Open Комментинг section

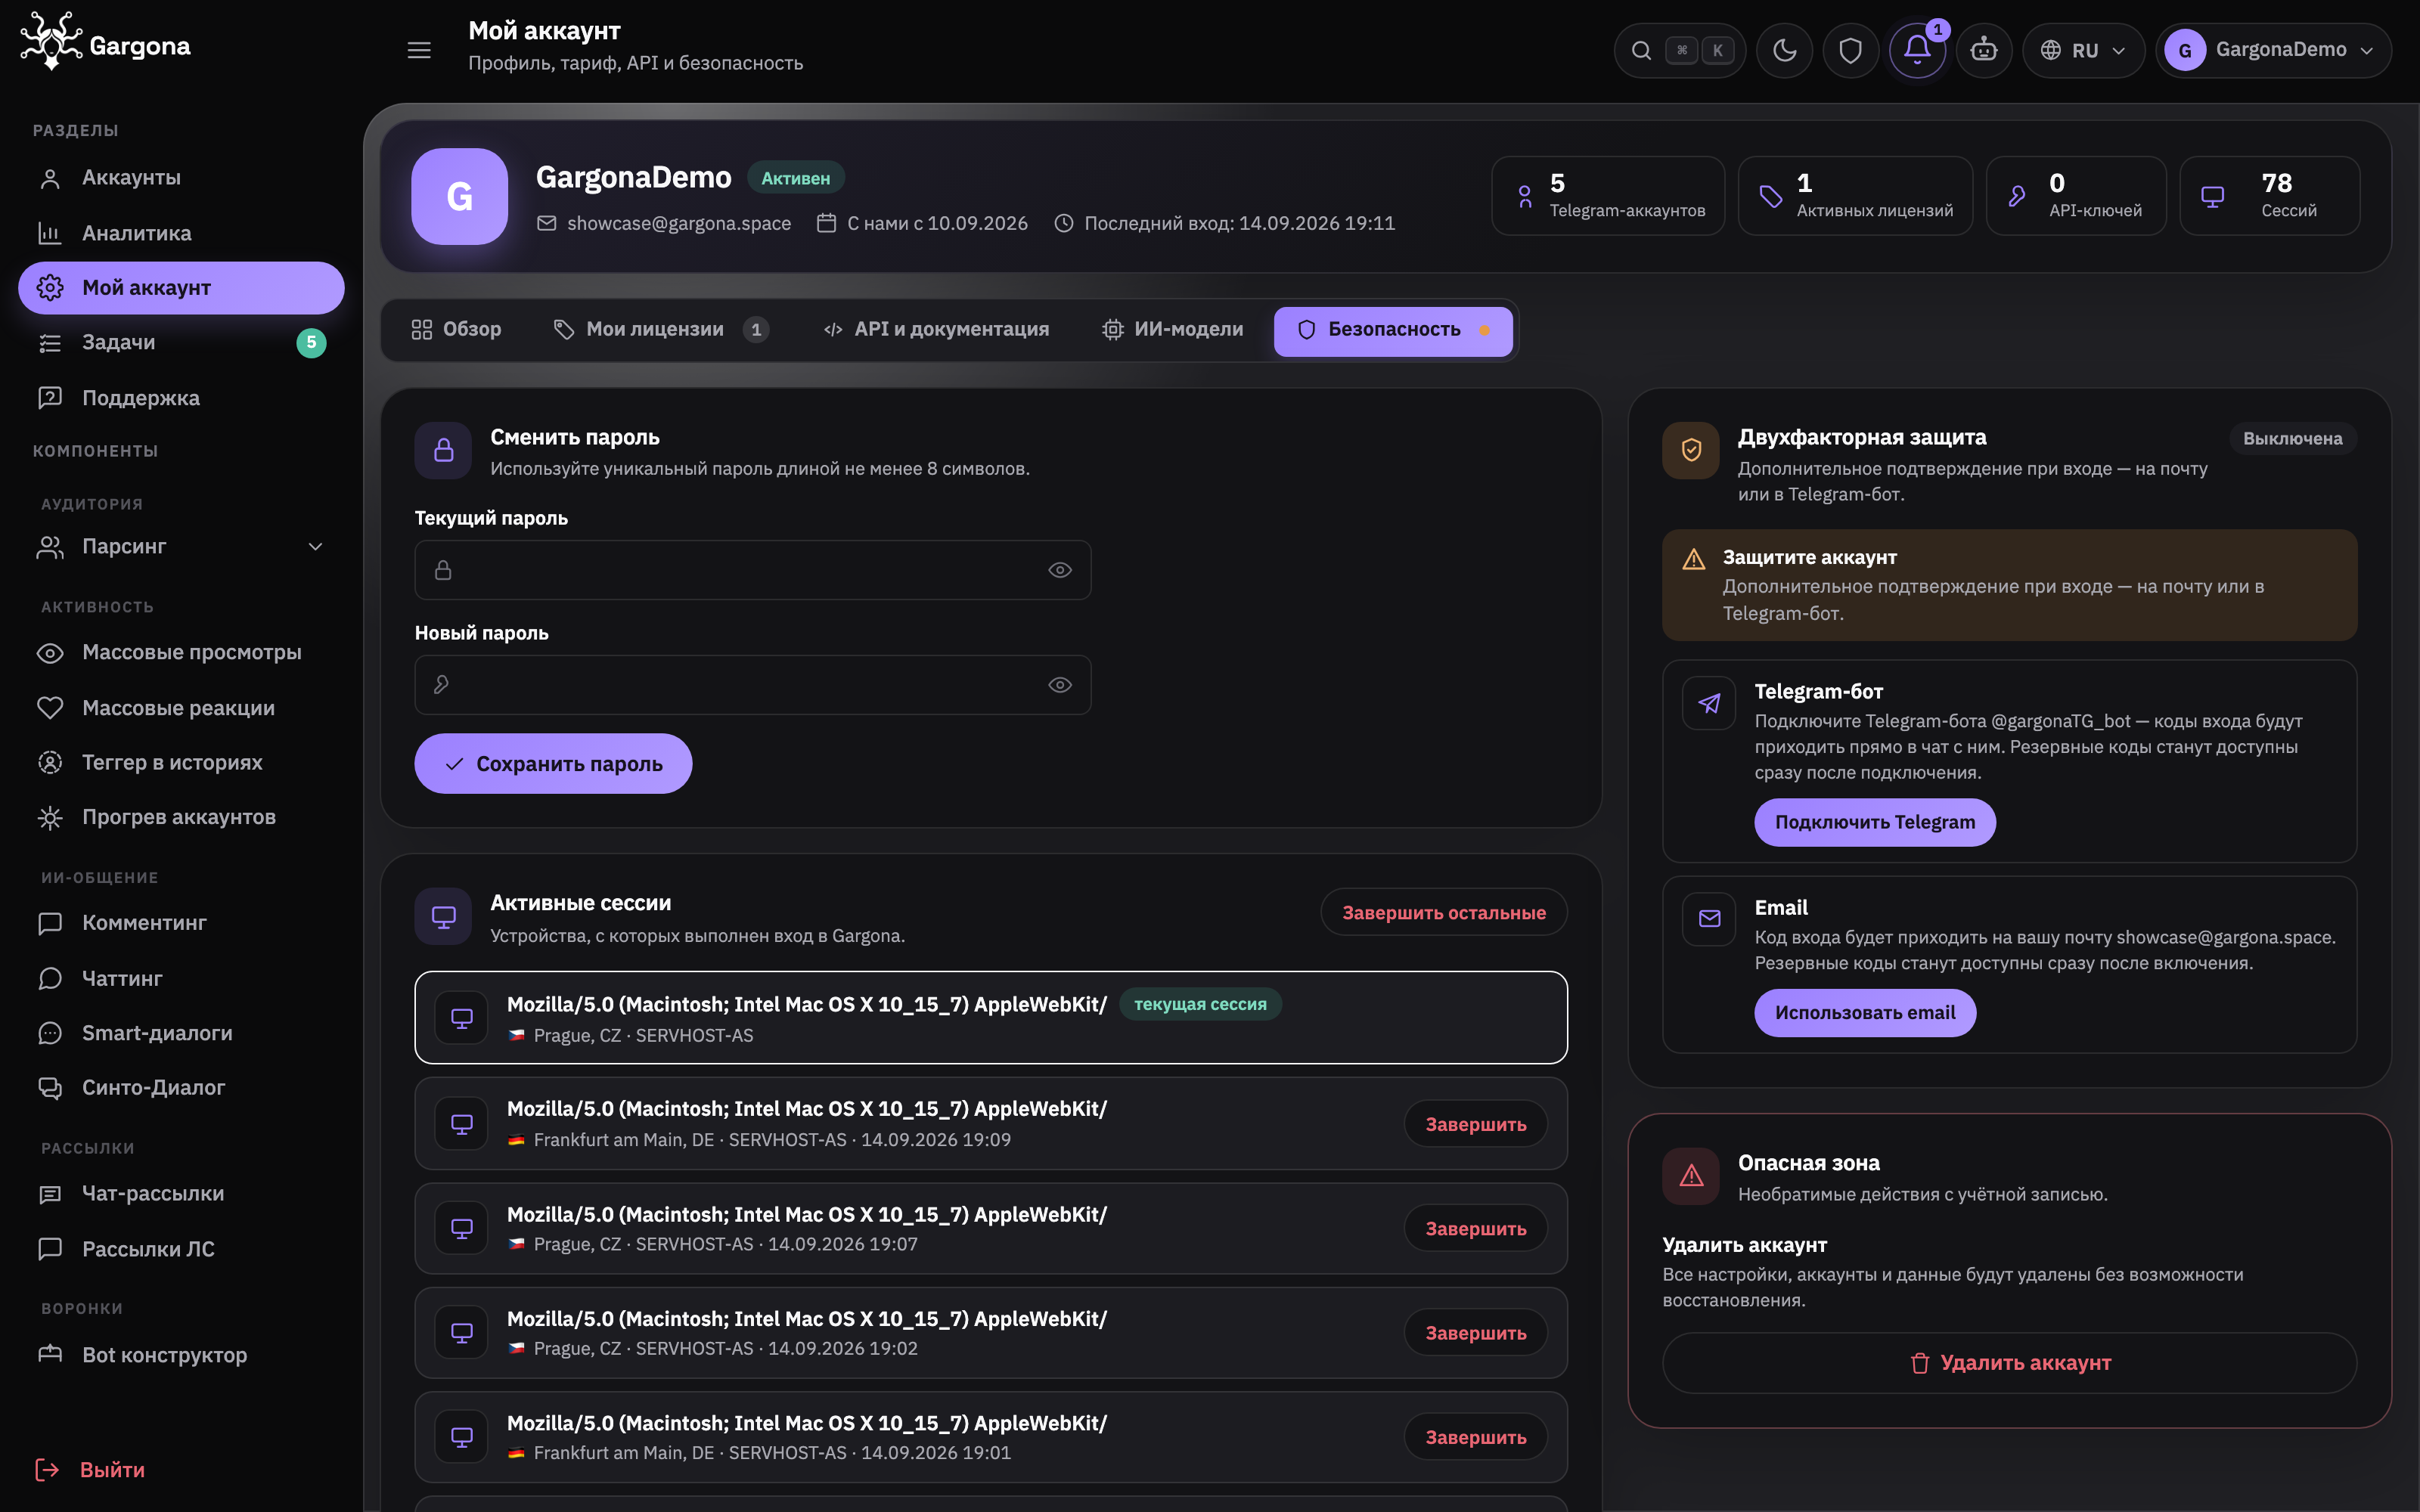pyautogui.click(x=181, y=923)
